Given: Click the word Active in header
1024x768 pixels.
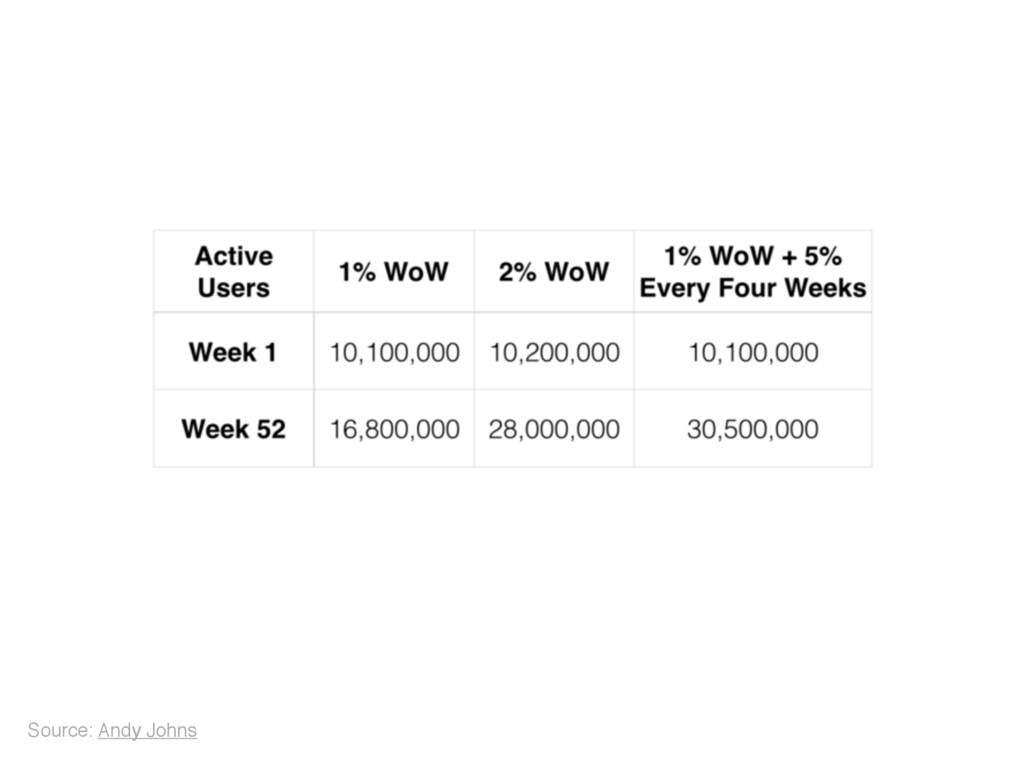Looking at the screenshot, I should point(234,256).
